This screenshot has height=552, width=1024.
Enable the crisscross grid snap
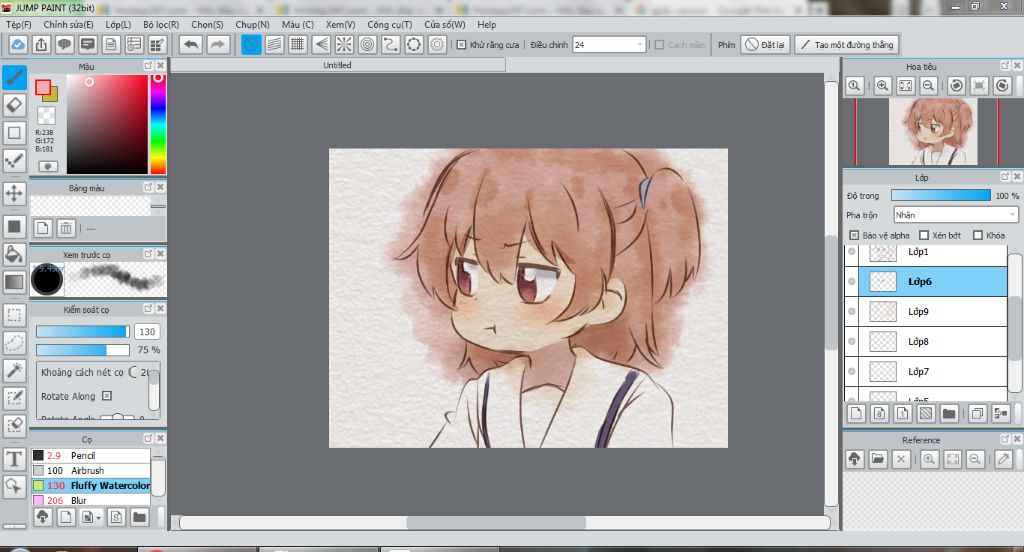[298, 45]
